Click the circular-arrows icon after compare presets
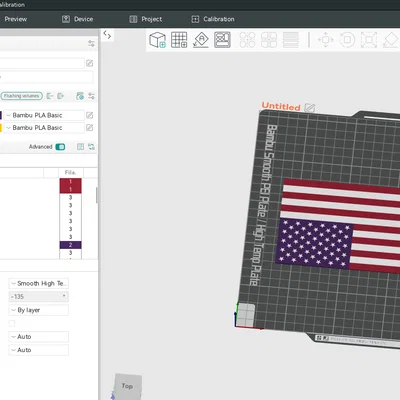The width and height of the screenshot is (400, 400). (x=91, y=147)
